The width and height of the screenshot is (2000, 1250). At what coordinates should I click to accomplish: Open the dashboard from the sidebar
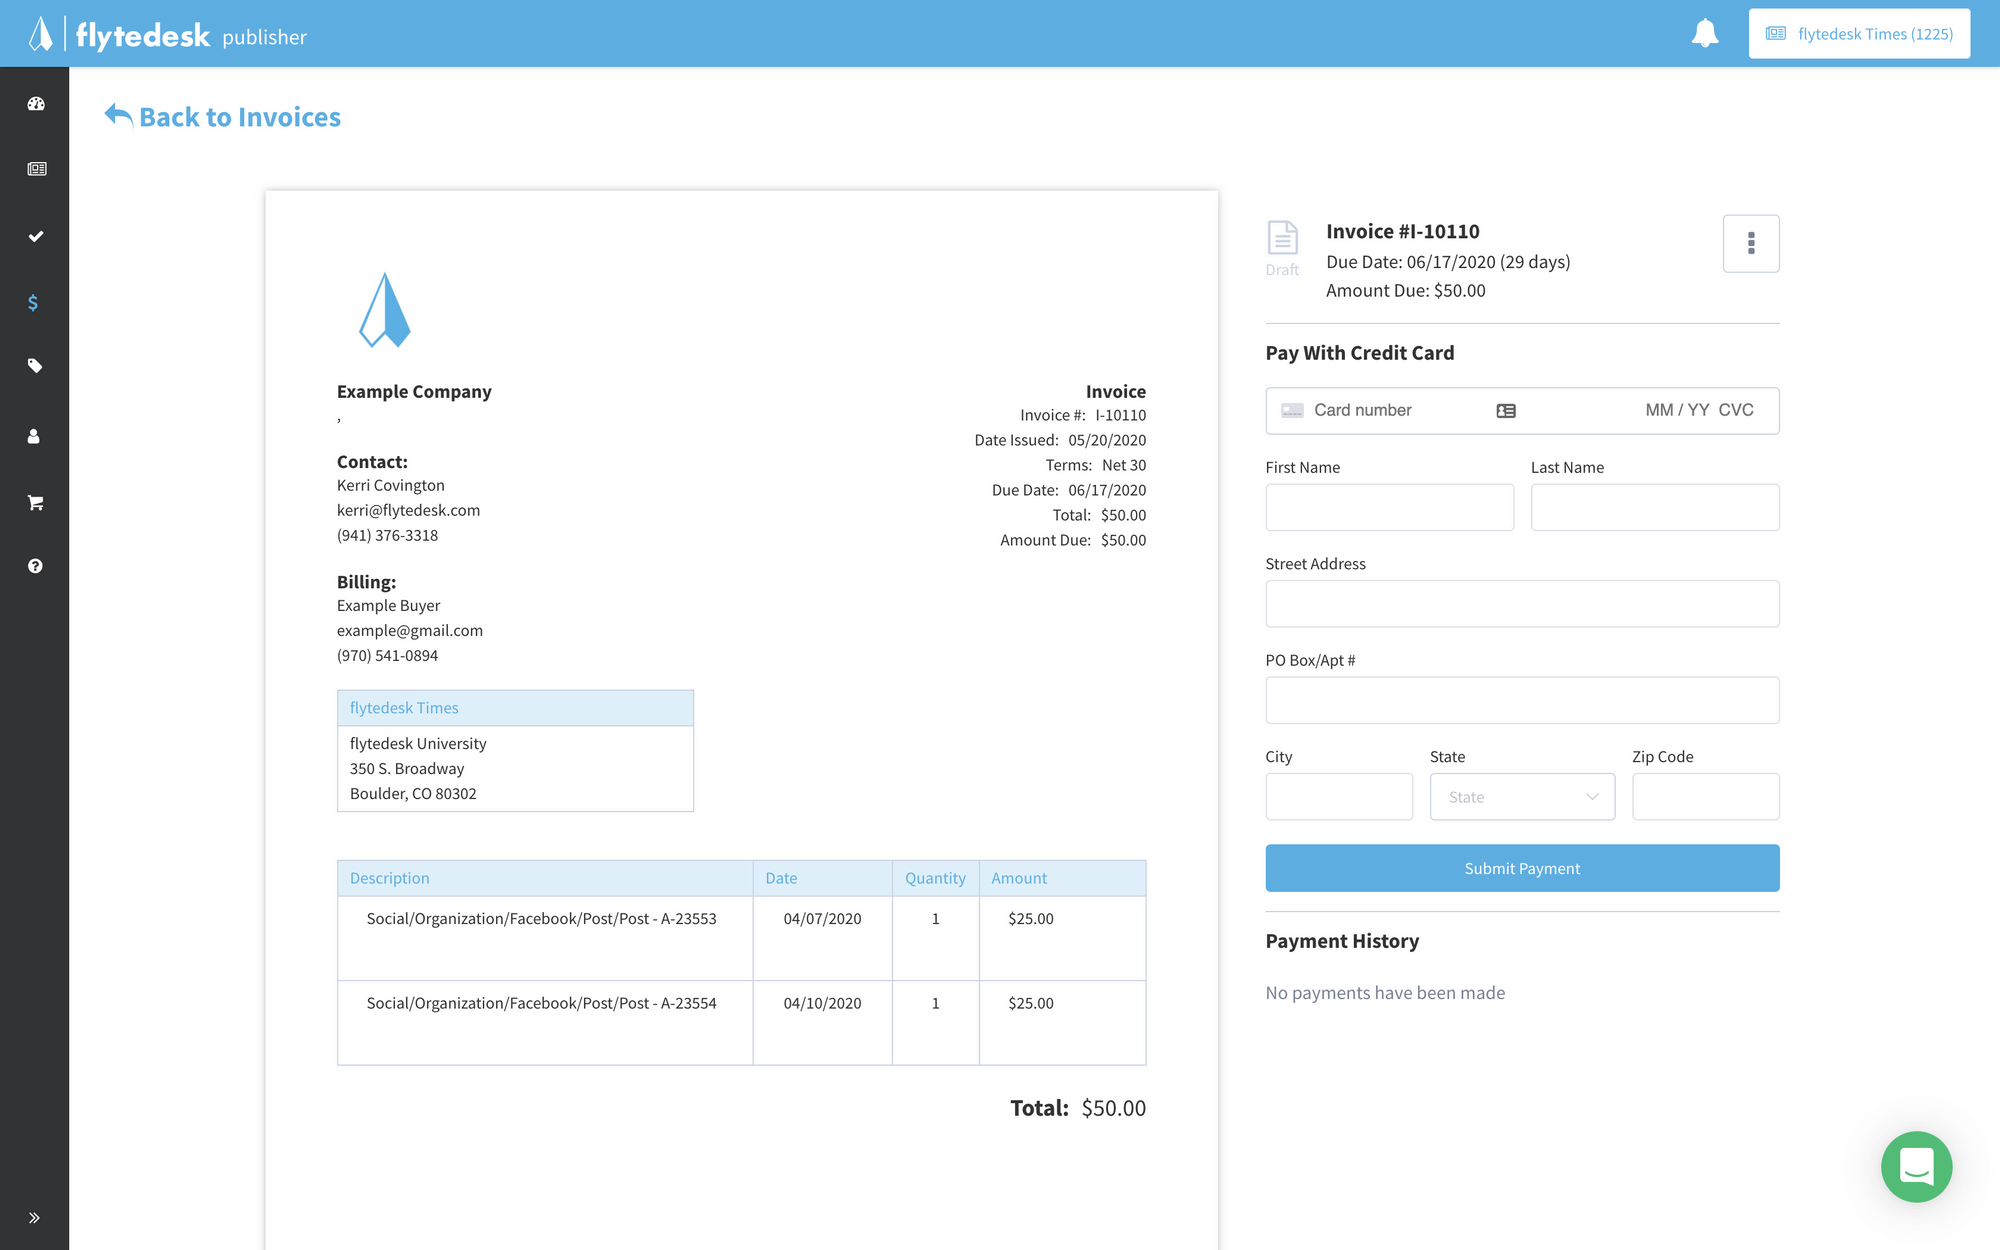[35, 103]
